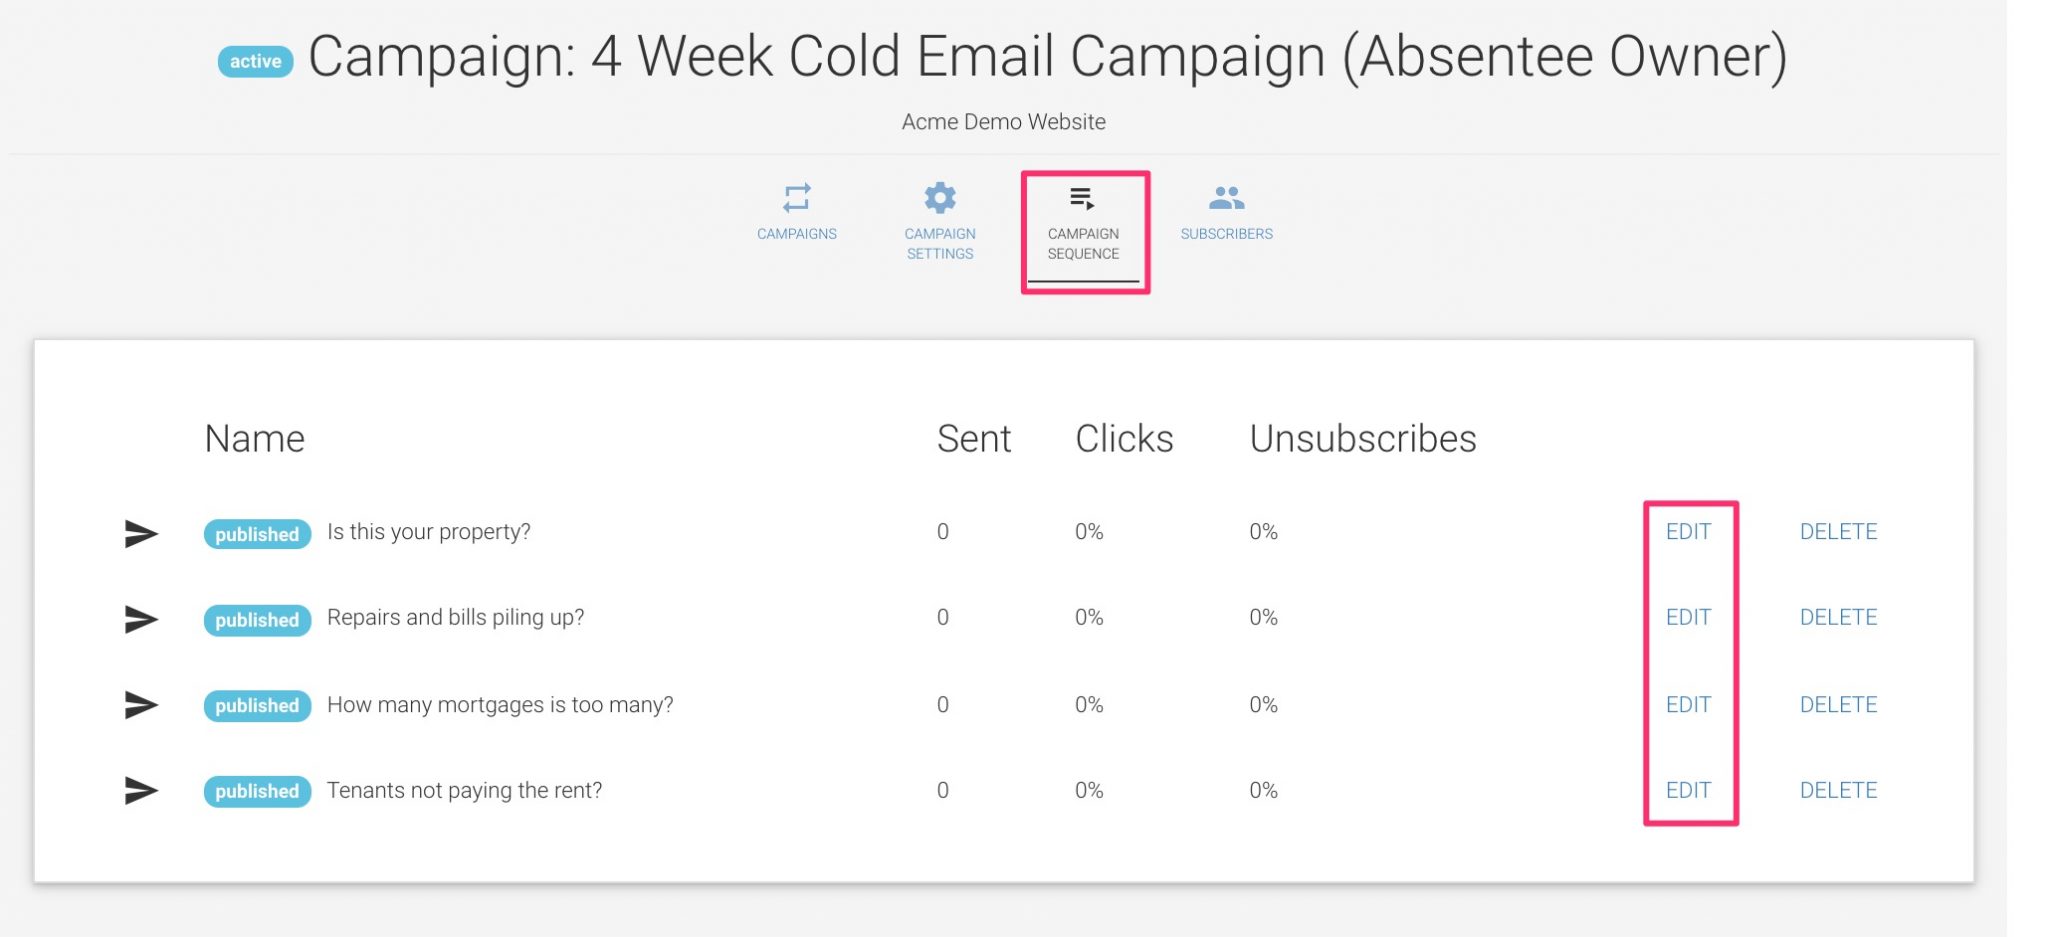2048x937 pixels.
Task: Delete the 'Repairs and bills piling up?' email
Action: [x=1838, y=618]
